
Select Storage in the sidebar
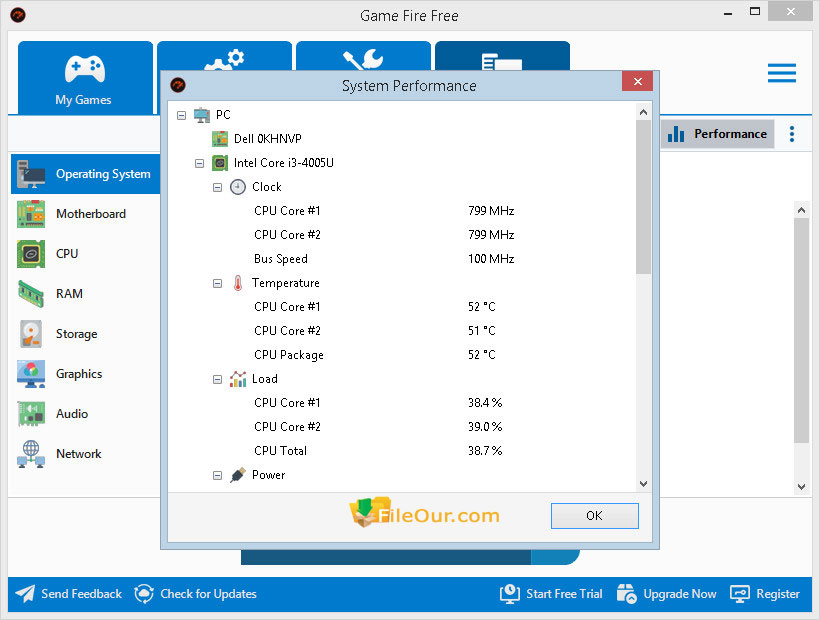[86, 334]
